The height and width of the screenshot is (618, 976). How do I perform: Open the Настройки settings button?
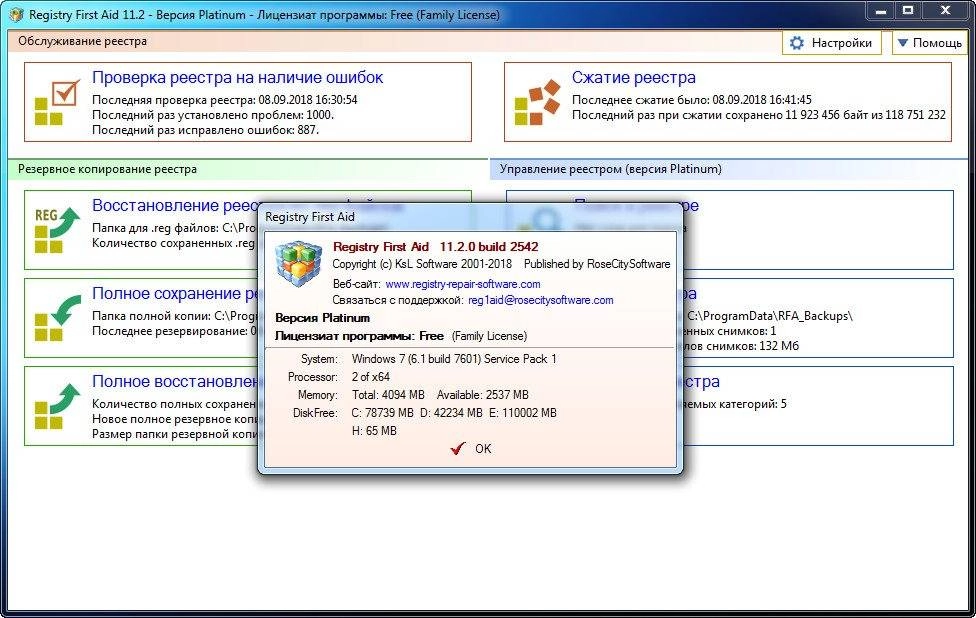[832, 43]
